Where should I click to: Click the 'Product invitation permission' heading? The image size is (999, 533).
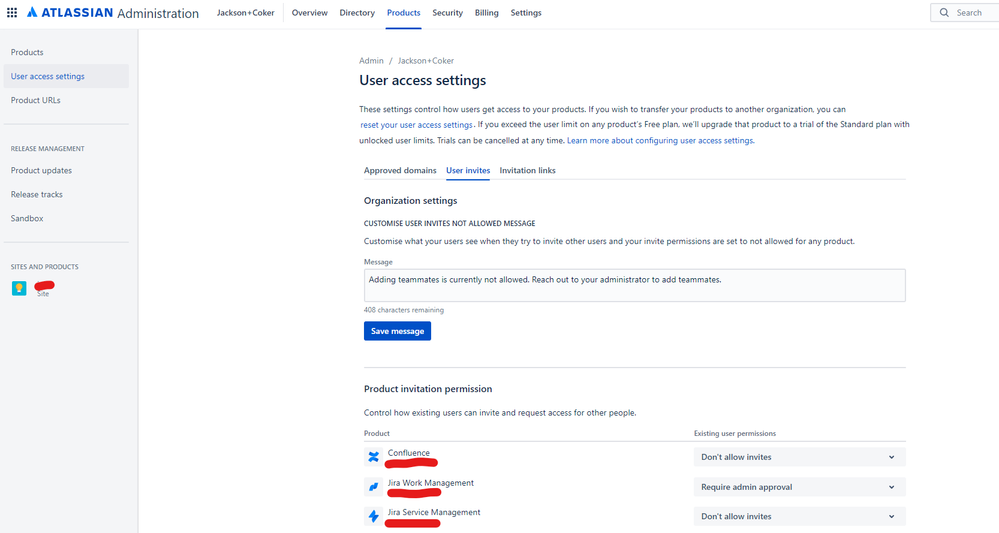(428, 389)
